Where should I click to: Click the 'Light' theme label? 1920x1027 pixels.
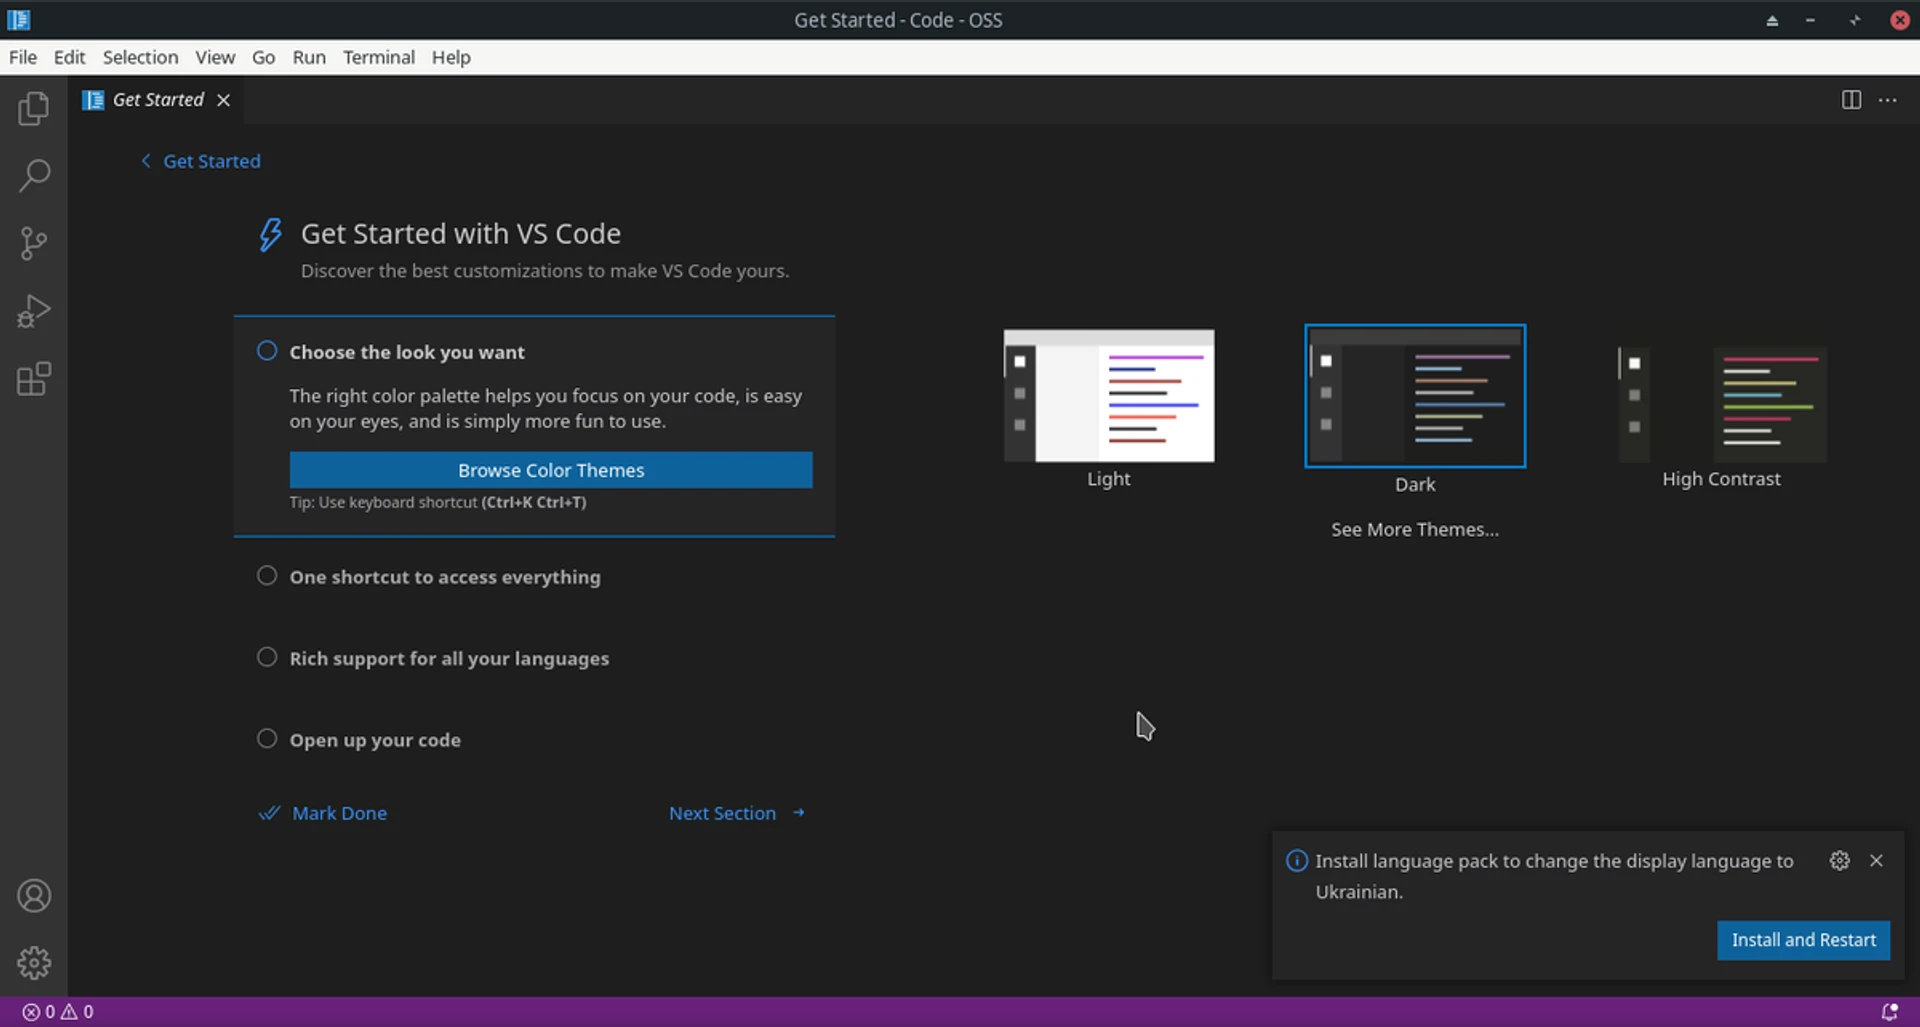(x=1109, y=479)
